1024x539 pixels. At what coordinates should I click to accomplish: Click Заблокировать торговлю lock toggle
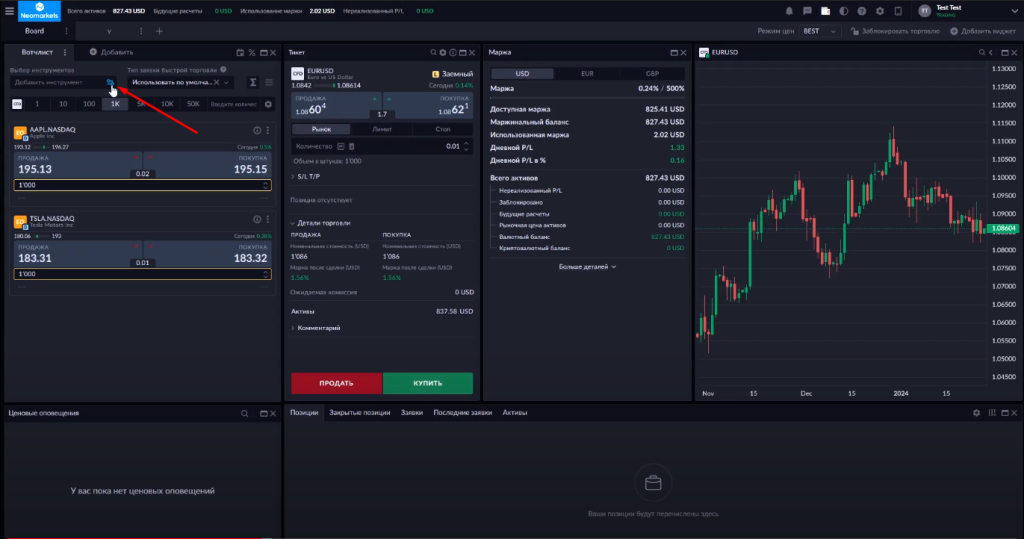[895, 31]
